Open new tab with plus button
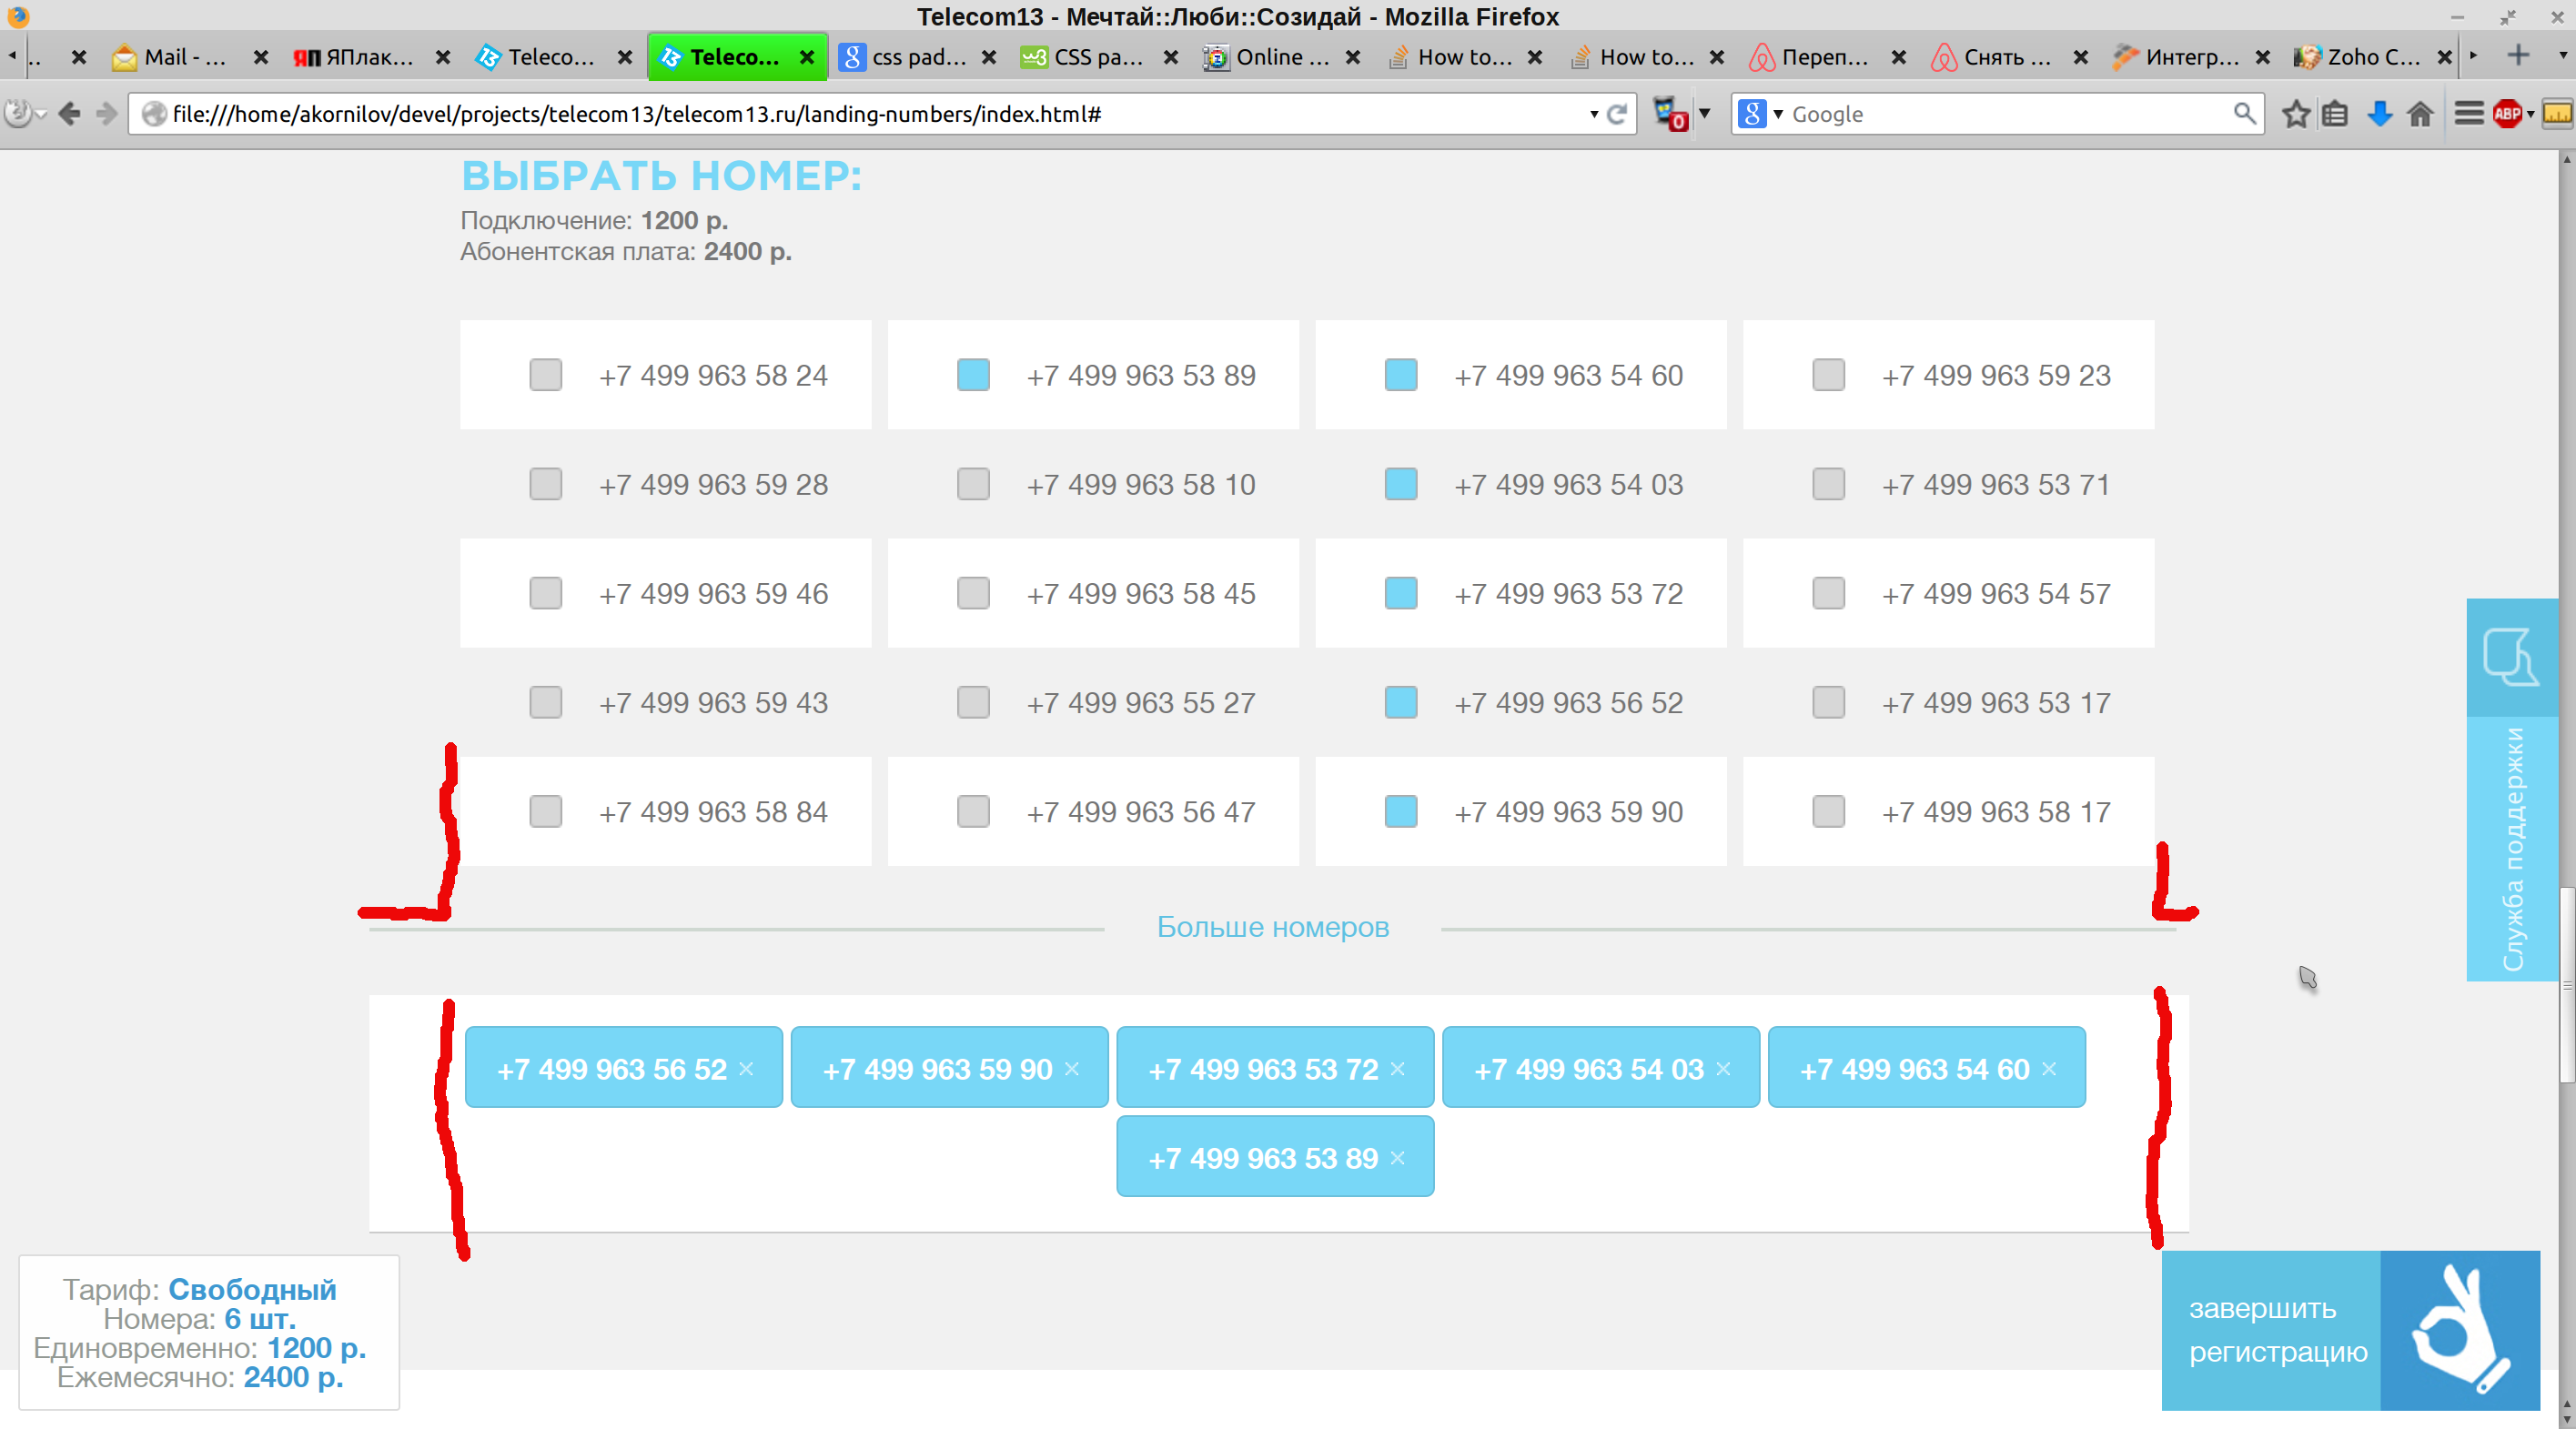The width and height of the screenshot is (2576, 1429). tap(2518, 56)
